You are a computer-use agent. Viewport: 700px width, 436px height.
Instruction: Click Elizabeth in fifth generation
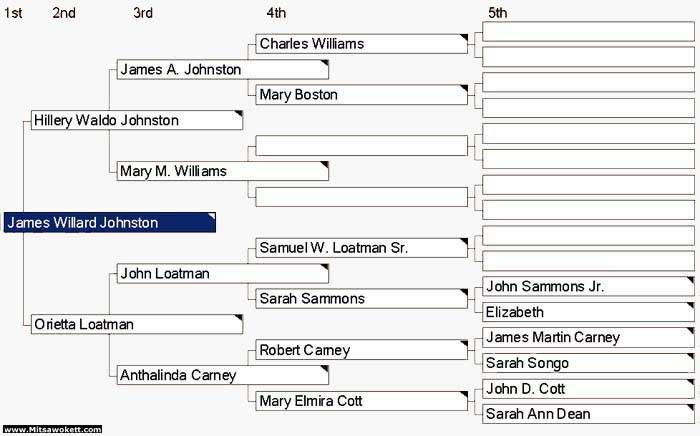[588, 312]
